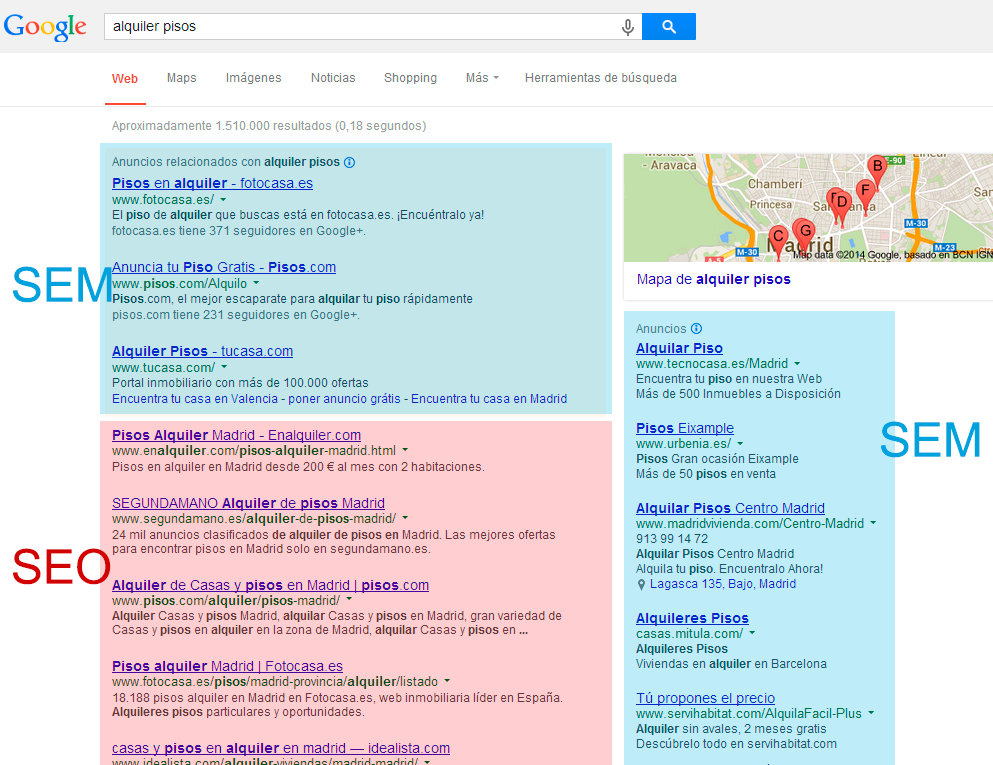This screenshot has width=993, height=765.
Task: Open 'SEGUNDAMANO Alquiler de pisos Madrid' result
Action: click(248, 503)
